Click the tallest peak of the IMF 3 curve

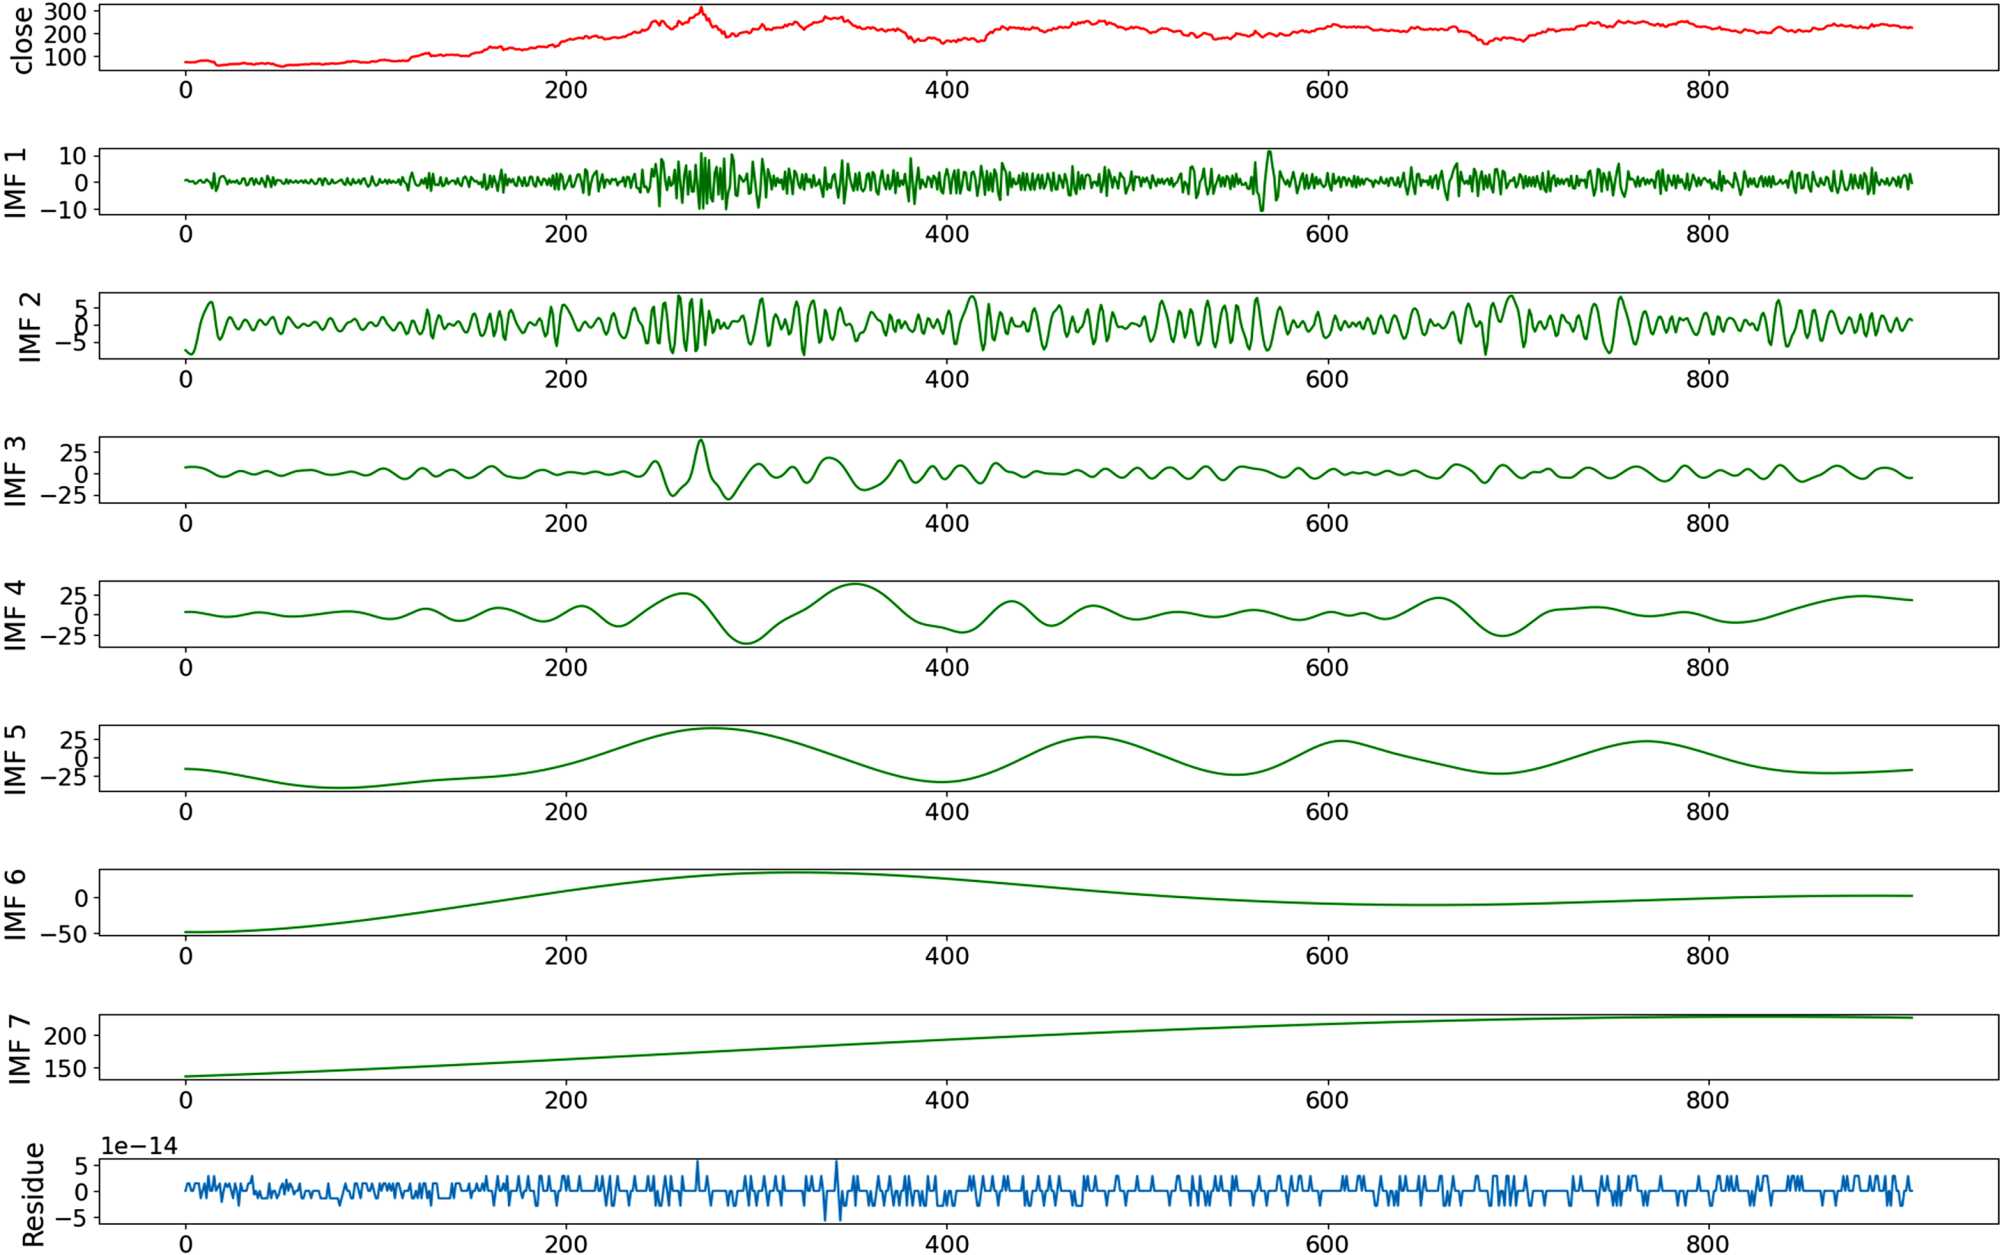700,441
